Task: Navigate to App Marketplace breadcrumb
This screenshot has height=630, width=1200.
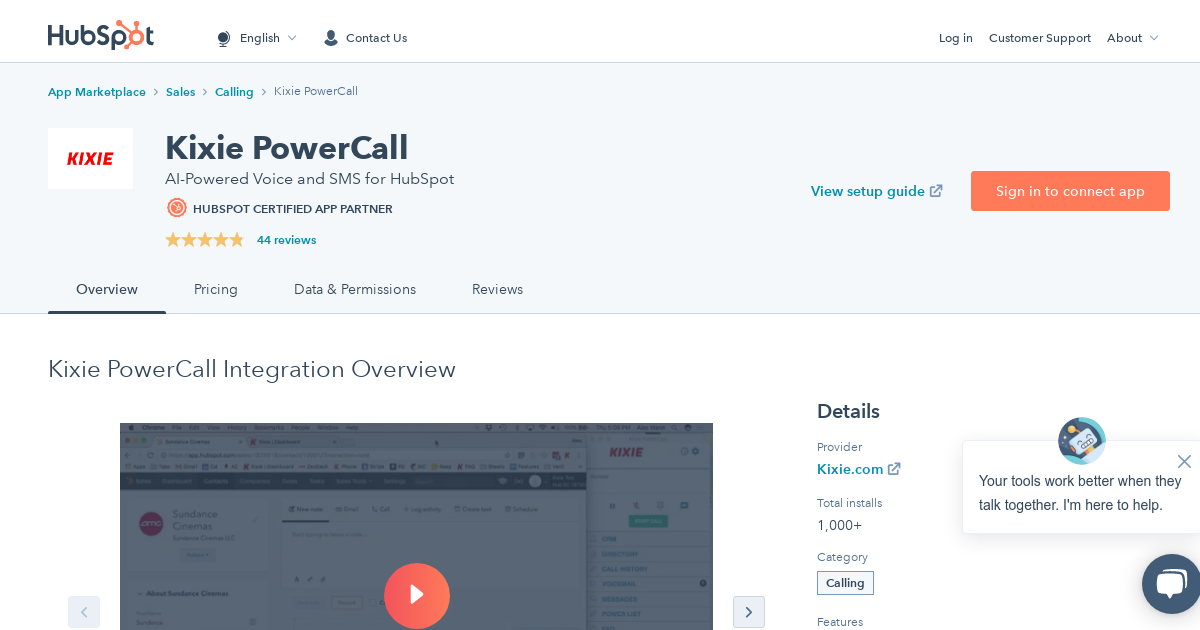Action: (97, 91)
